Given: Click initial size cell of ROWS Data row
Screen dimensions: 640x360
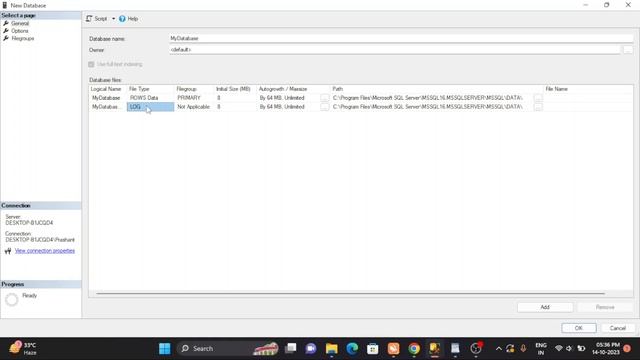Looking at the screenshot, I should pyautogui.click(x=236, y=98).
